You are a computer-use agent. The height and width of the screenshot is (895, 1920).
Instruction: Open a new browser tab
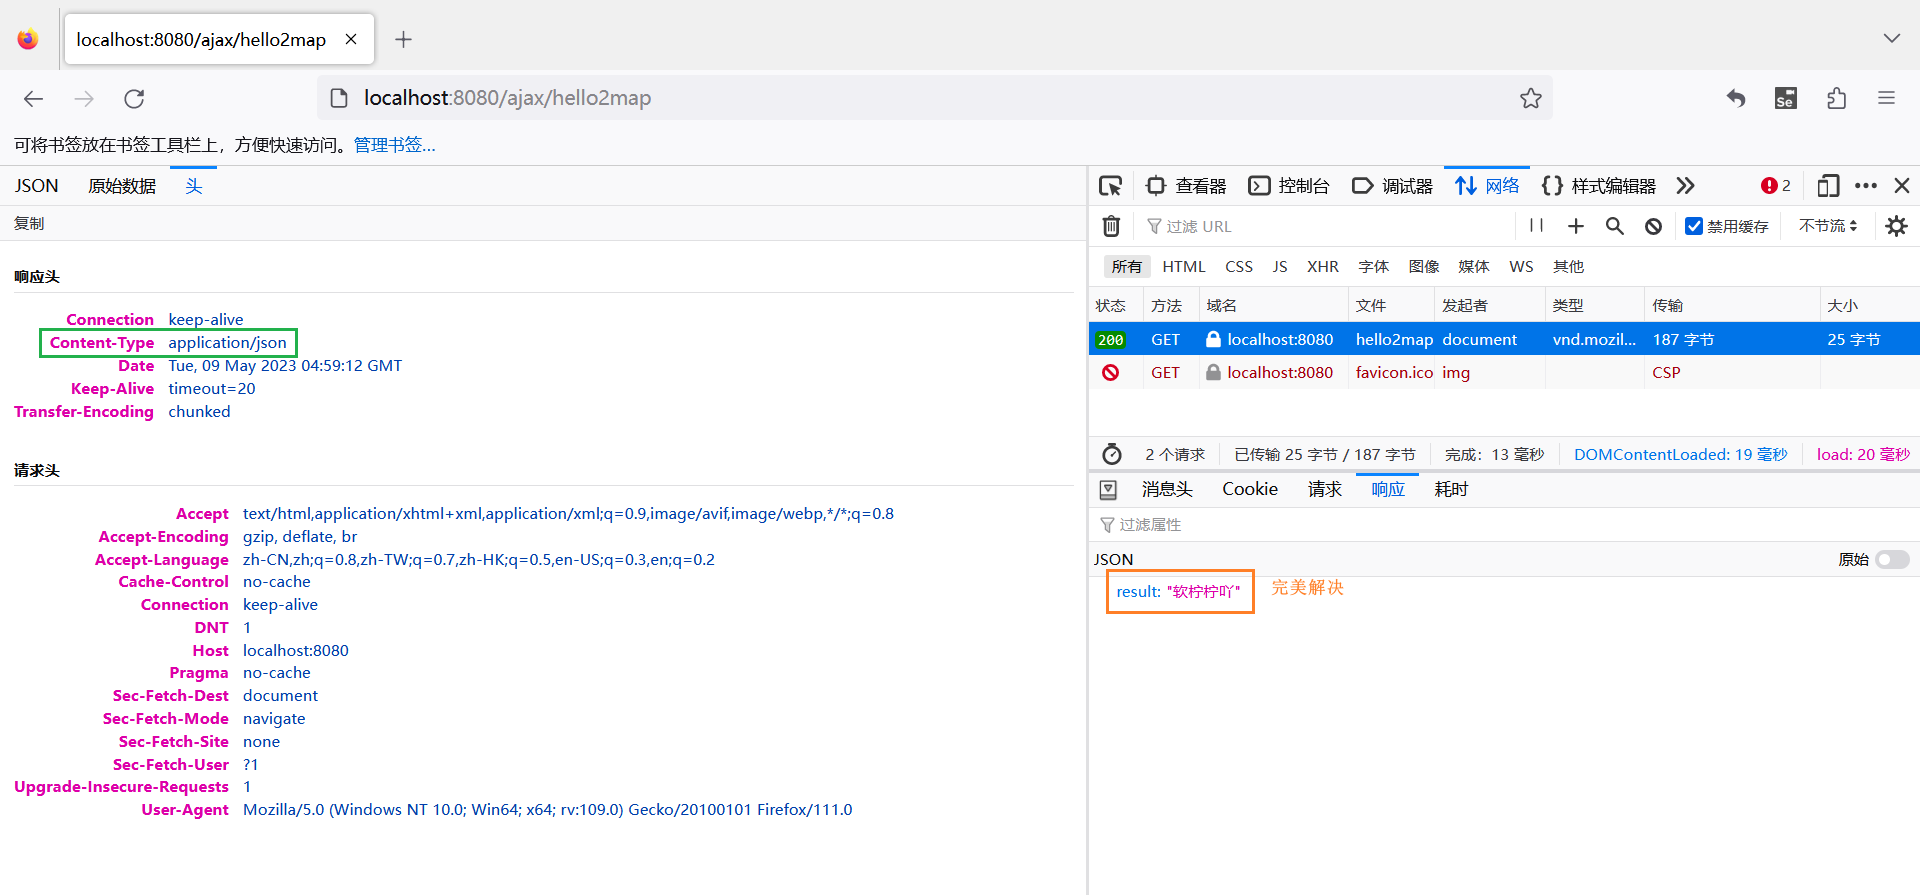[x=403, y=39]
